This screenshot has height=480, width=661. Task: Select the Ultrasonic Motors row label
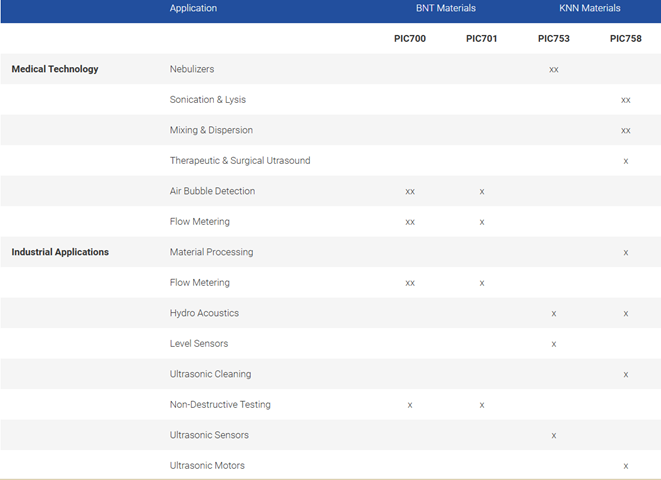tap(207, 466)
